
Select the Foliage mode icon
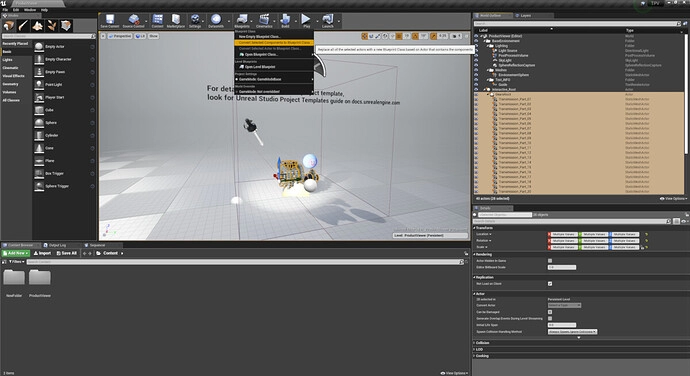coord(52,26)
